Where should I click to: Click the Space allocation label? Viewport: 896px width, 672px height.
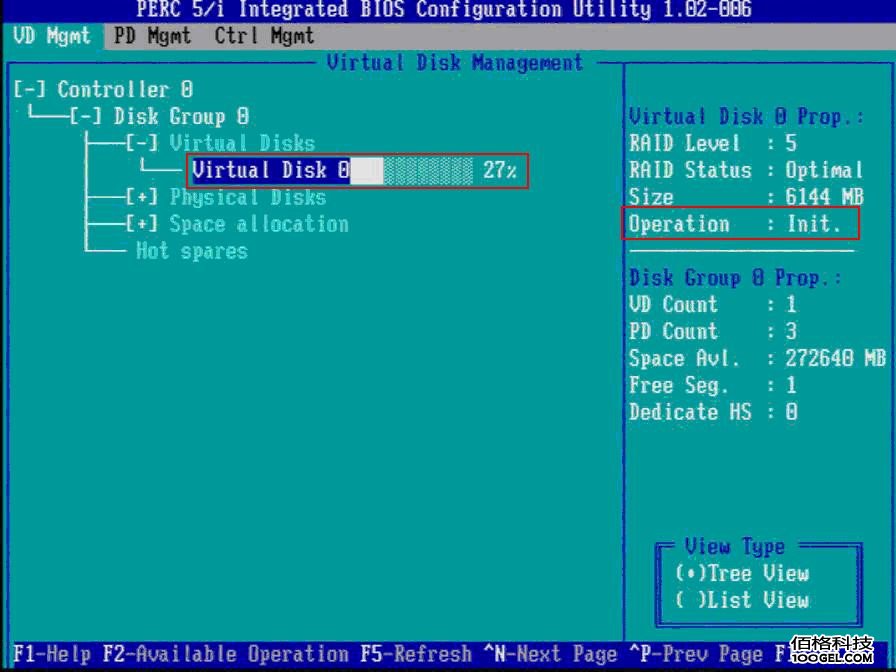259,225
